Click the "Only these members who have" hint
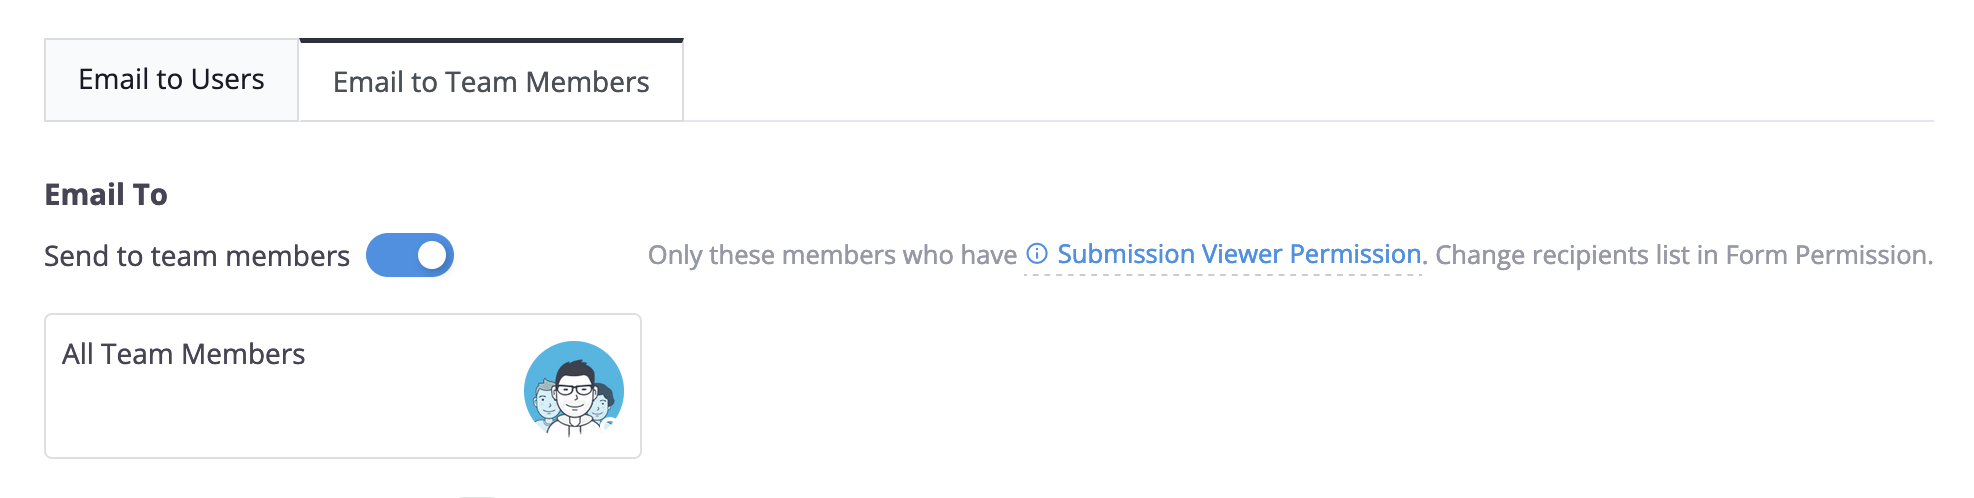1974x498 pixels. coord(832,255)
